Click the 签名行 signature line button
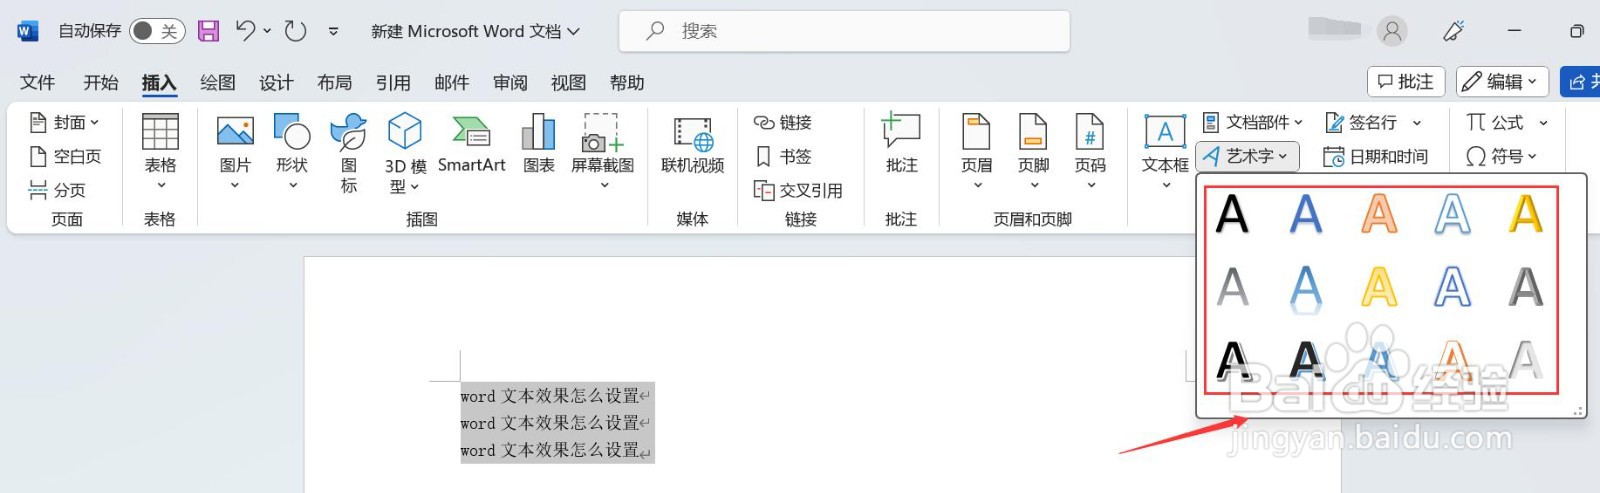1600x493 pixels. (x=1361, y=122)
